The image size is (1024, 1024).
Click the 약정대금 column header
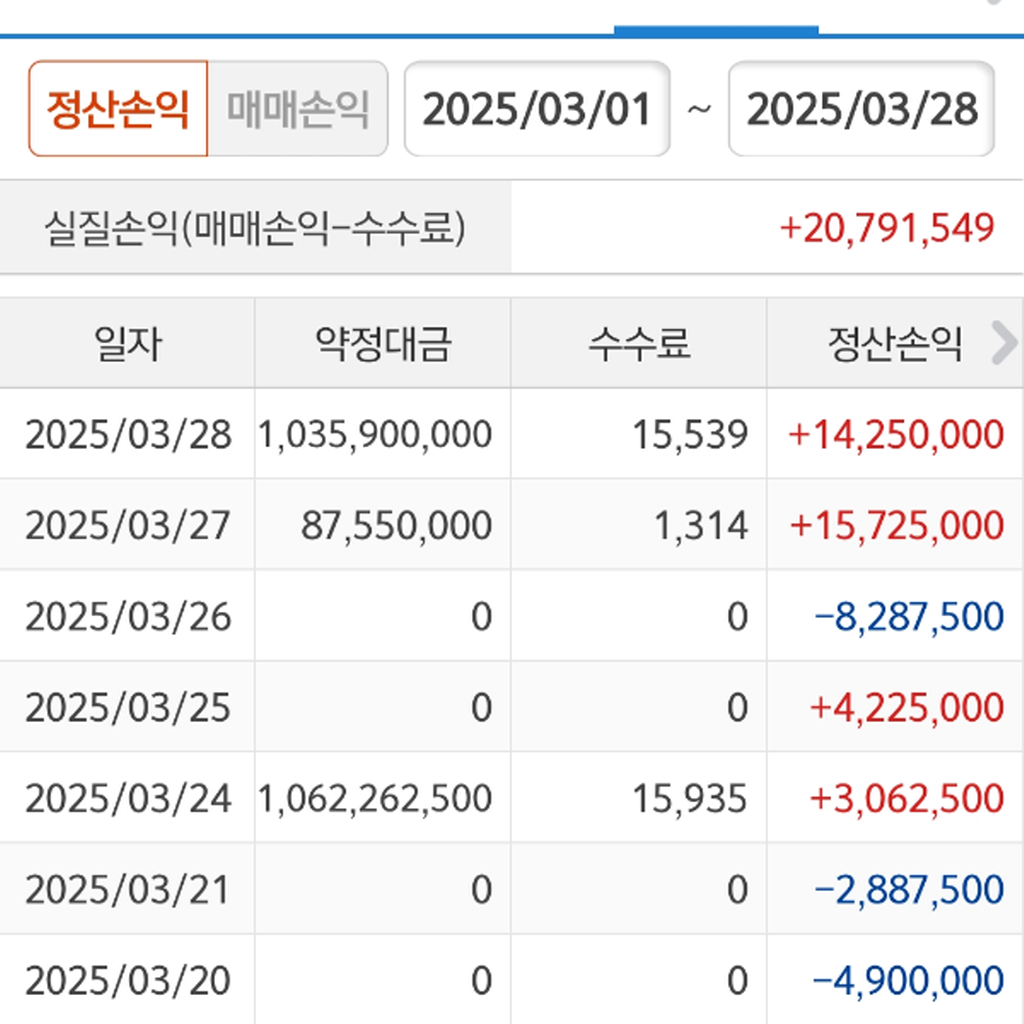pyautogui.click(x=383, y=344)
